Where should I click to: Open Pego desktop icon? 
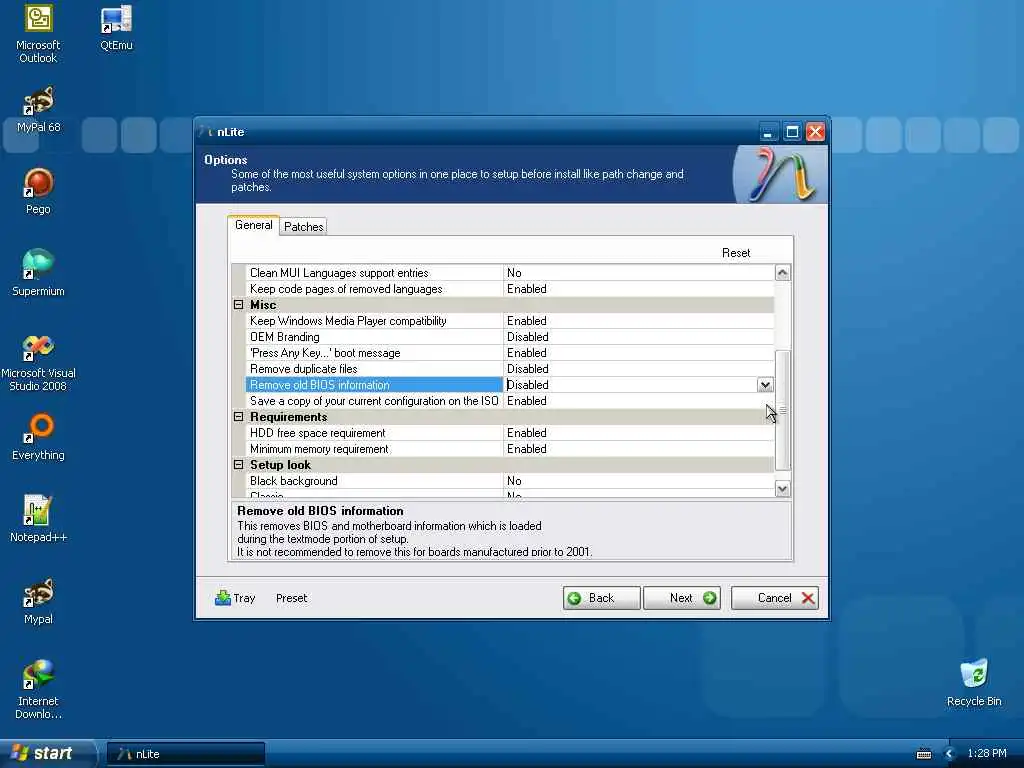pyautogui.click(x=38, y=191)
